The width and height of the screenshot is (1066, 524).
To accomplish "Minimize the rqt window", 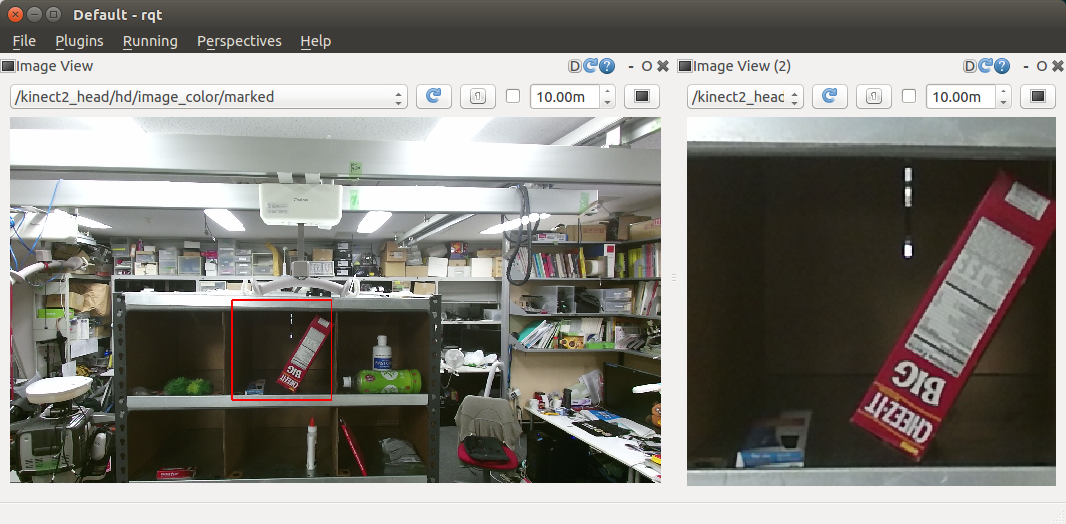I will pos(35,14).
